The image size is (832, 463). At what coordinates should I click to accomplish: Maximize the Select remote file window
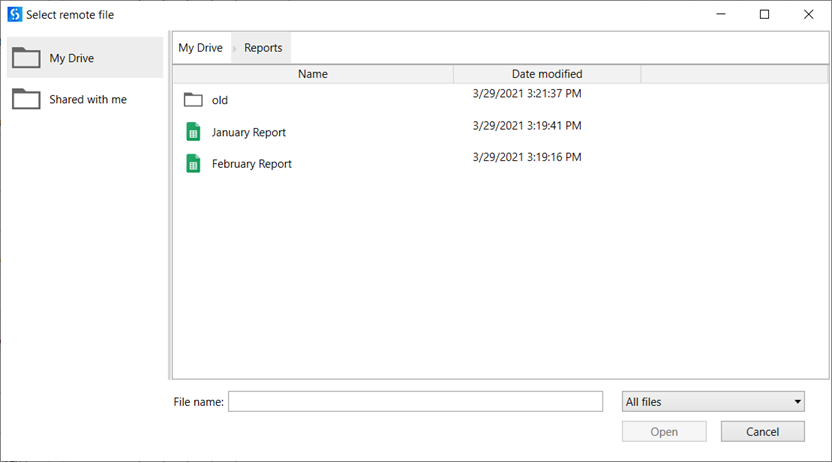764,15
